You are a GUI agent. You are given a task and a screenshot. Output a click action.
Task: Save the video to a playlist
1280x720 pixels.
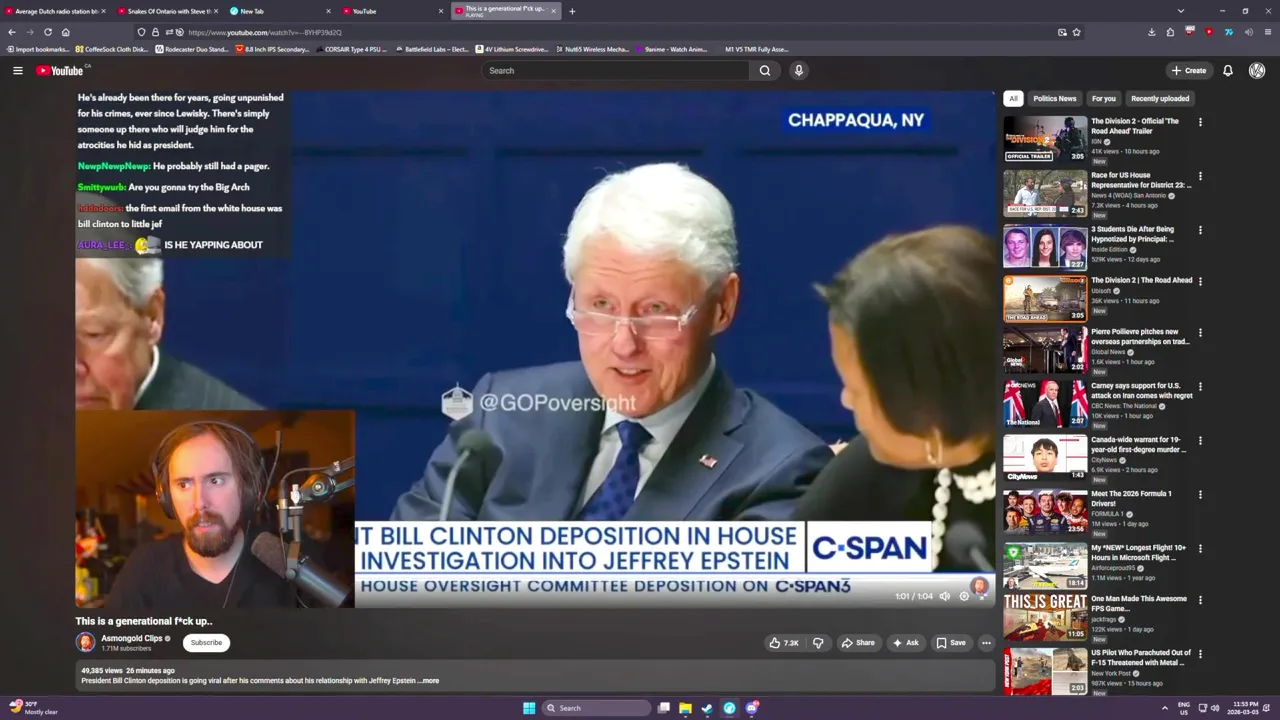click(x=951, y=643)
